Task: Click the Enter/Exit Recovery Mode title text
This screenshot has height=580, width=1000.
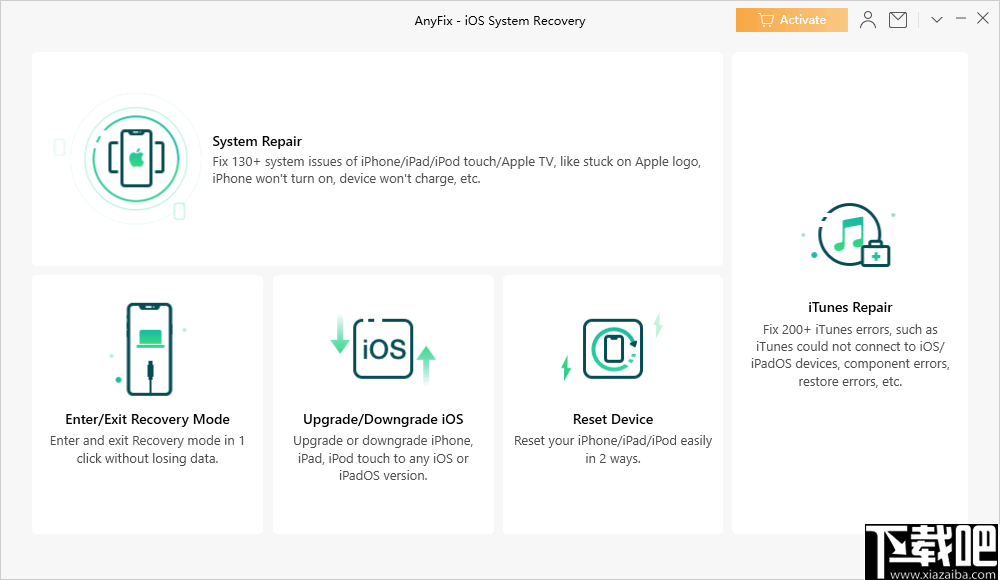Action: [147, 419]
